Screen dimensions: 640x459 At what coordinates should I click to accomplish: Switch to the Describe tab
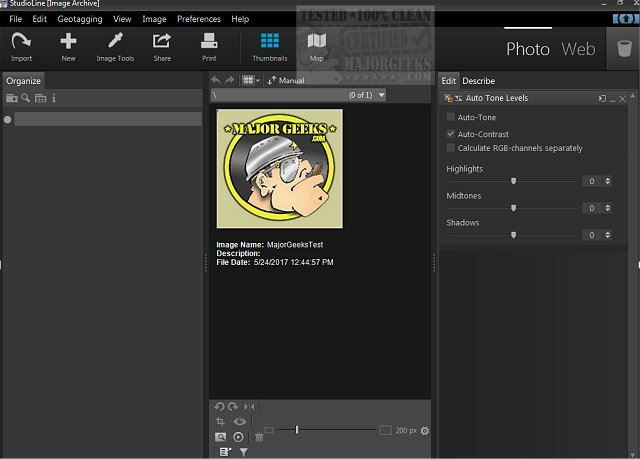(478, 81)
